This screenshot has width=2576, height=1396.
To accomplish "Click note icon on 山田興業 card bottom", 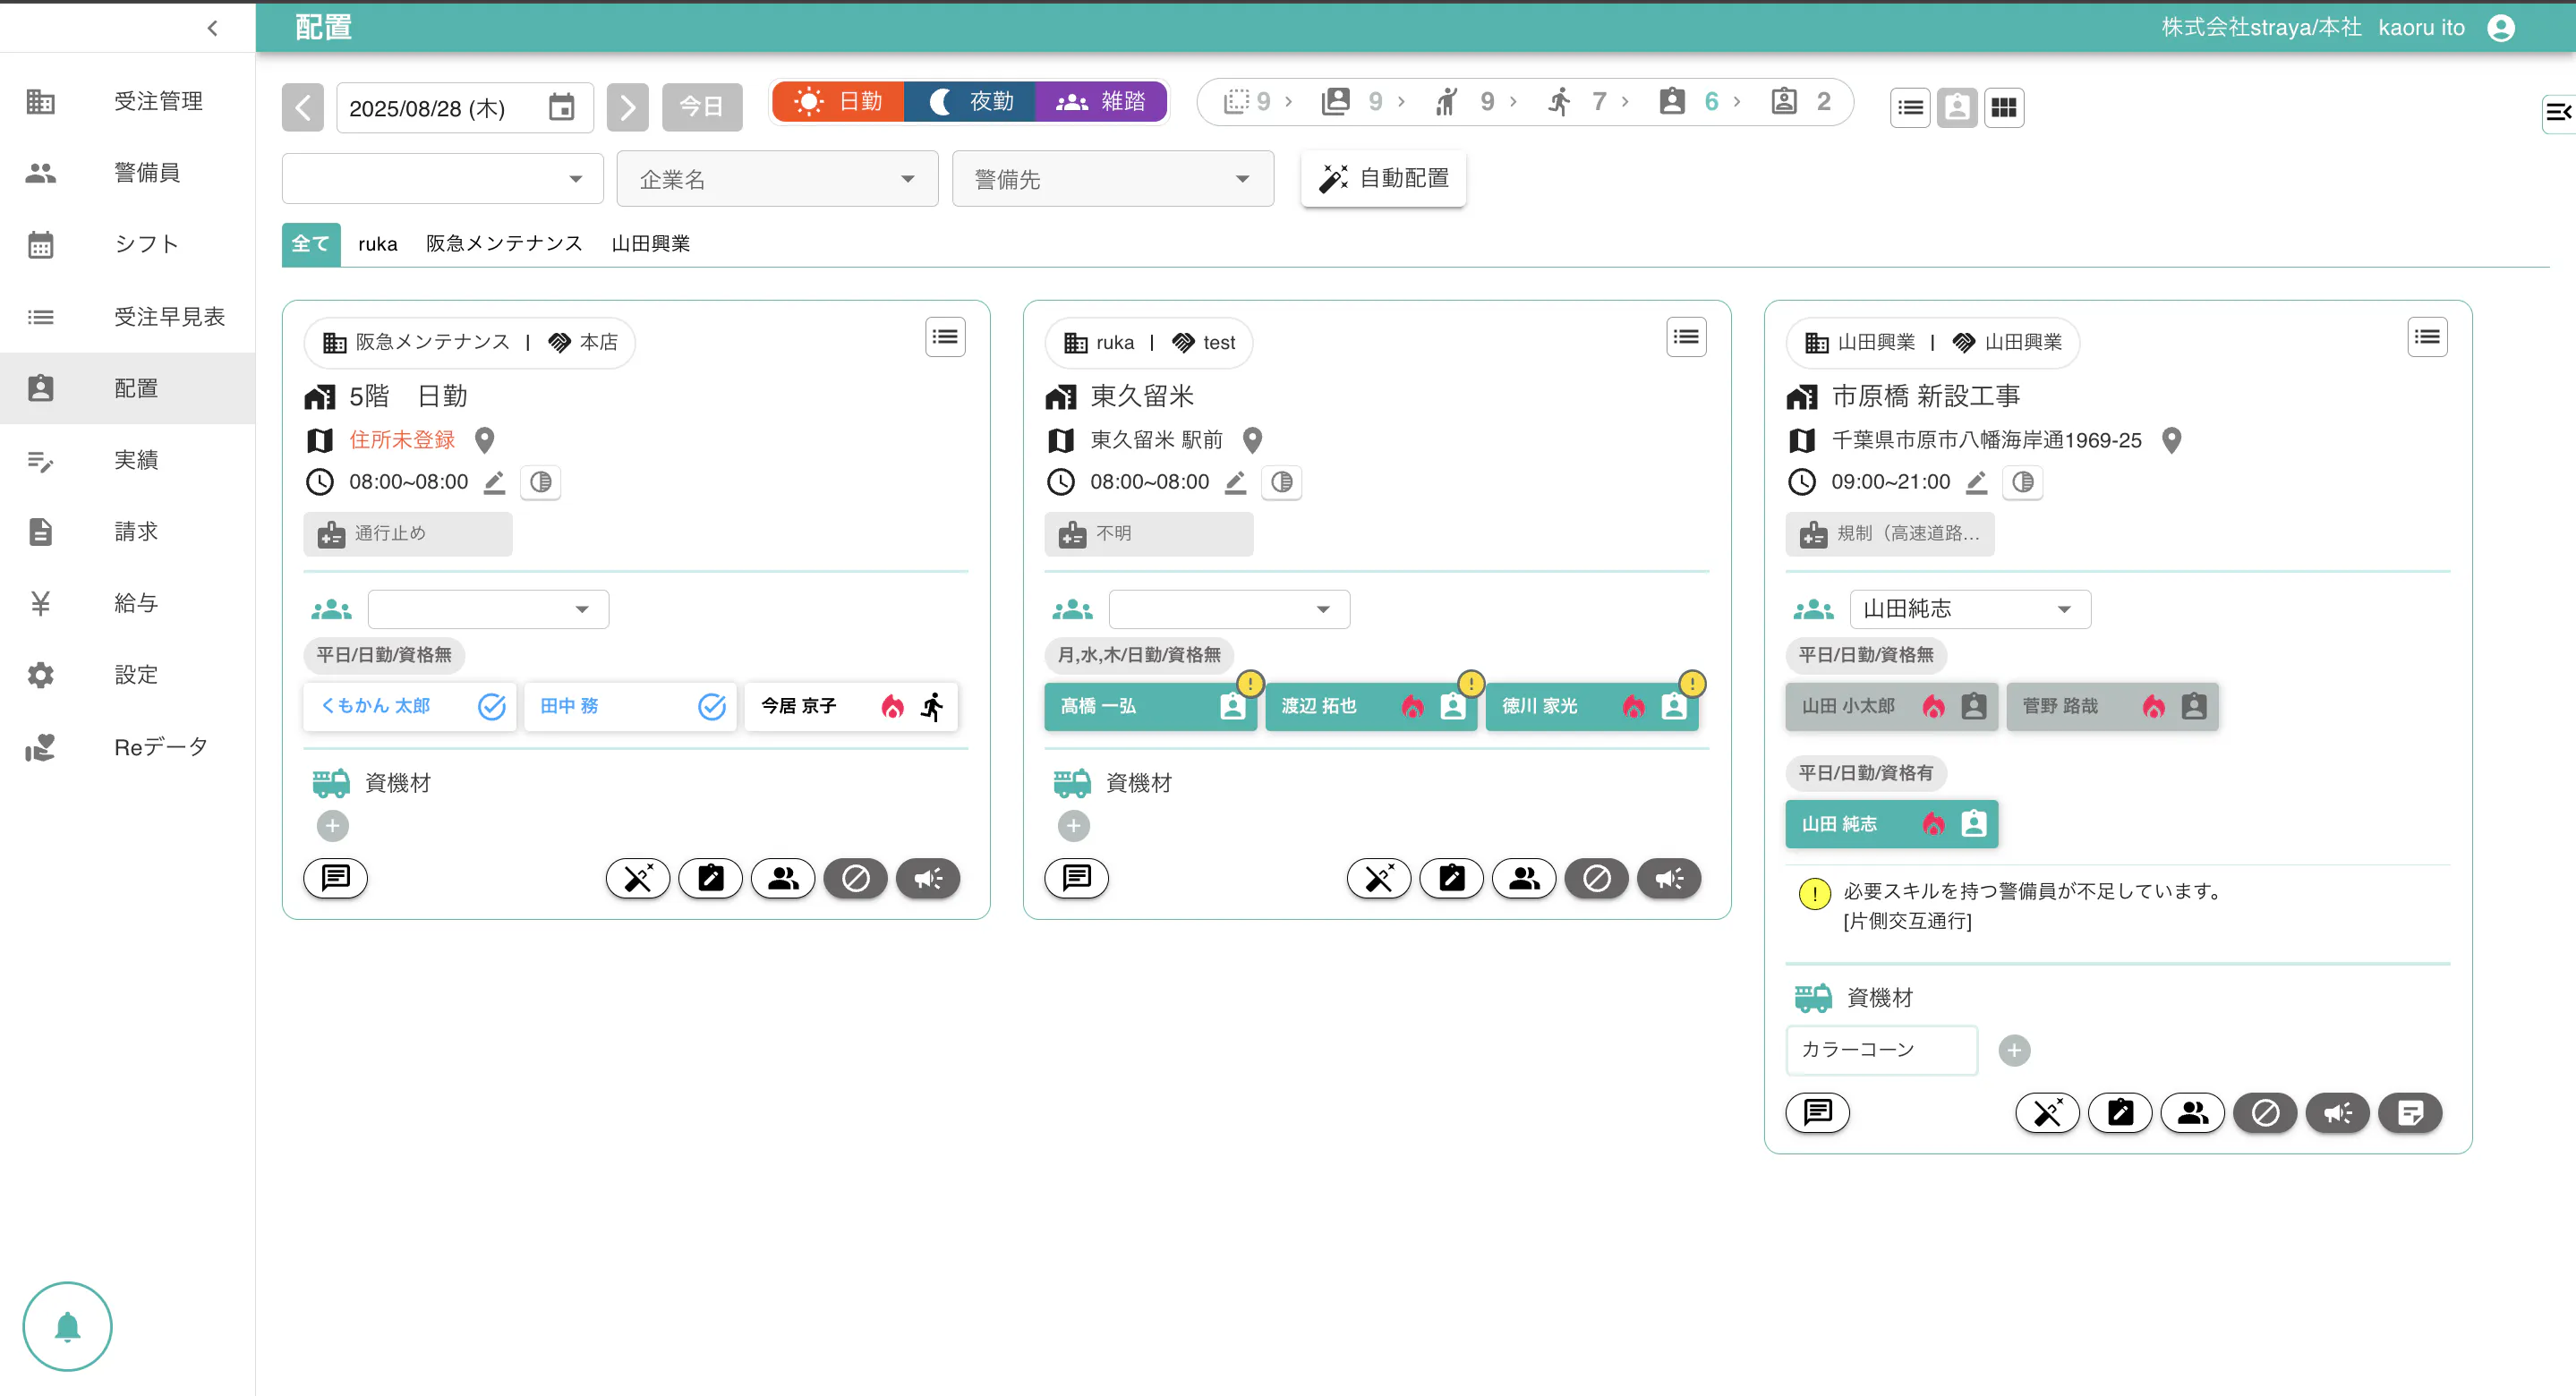I will pyautogui.click(x=2409, y=1112).
